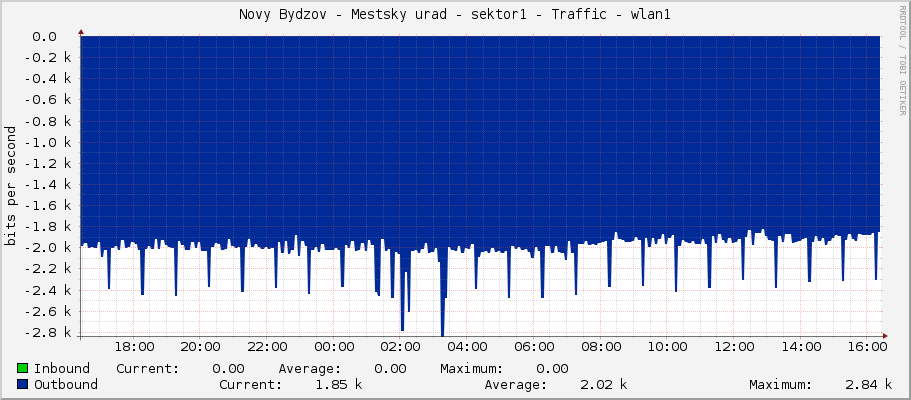Click the green Inbound legend swatch
This screenshot has height=400, width=911.
click(x=23, y=369)
